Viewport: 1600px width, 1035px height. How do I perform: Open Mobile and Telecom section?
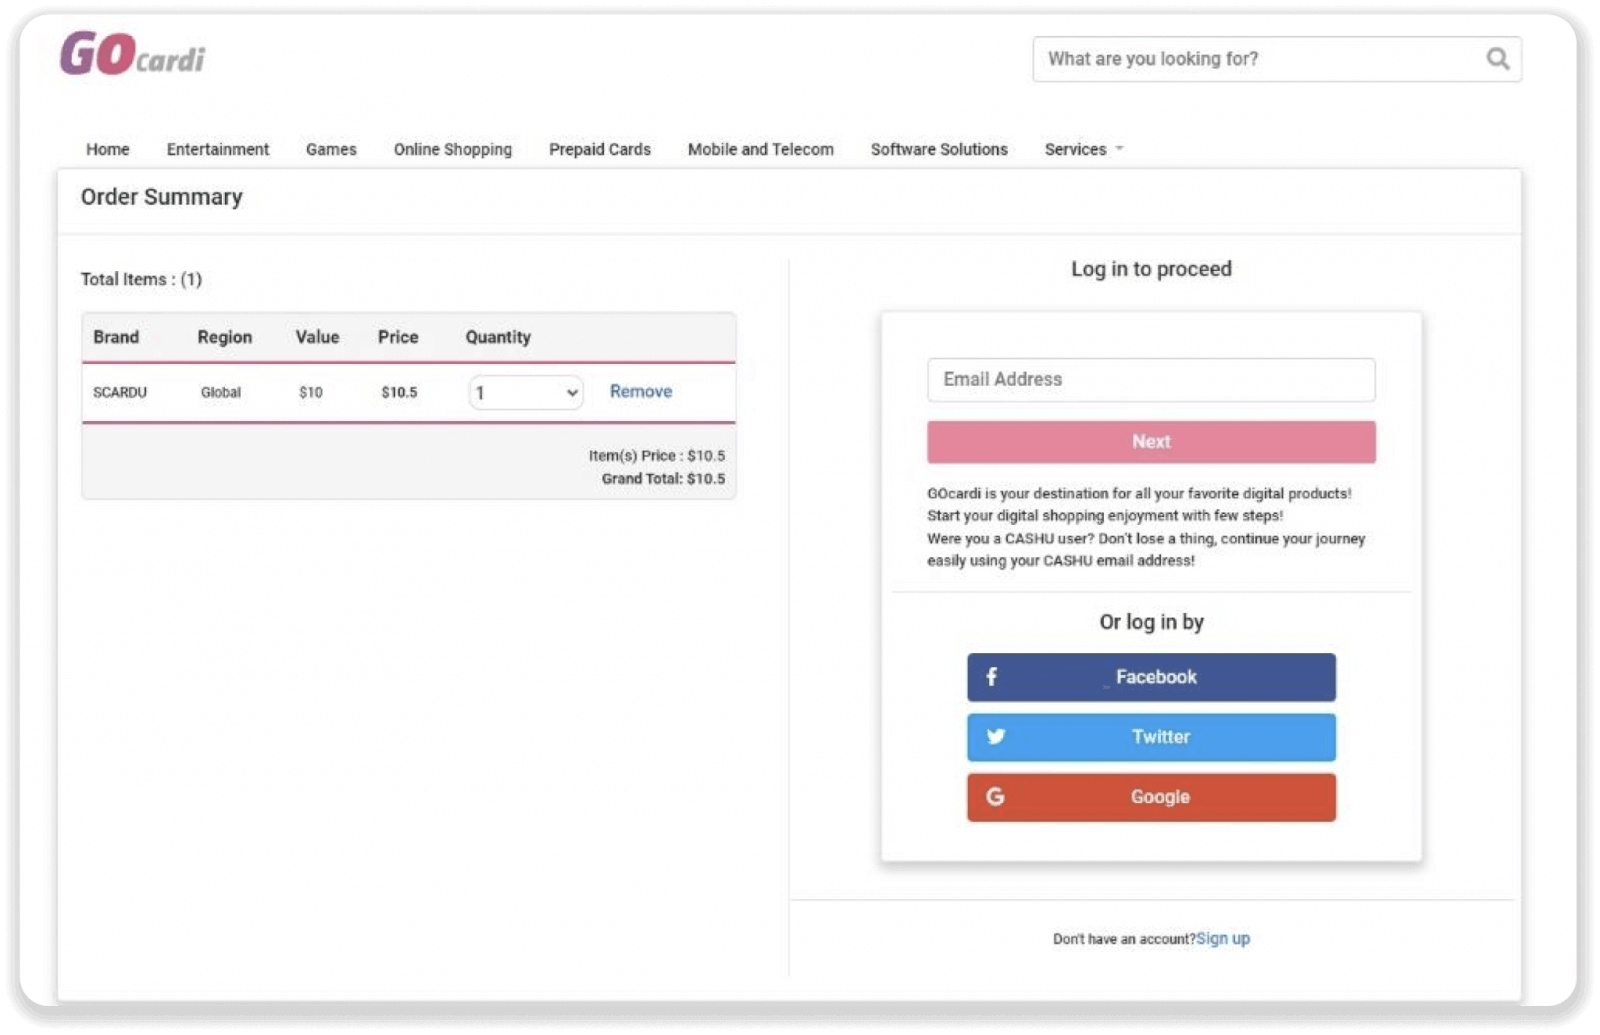pos(760,149)
